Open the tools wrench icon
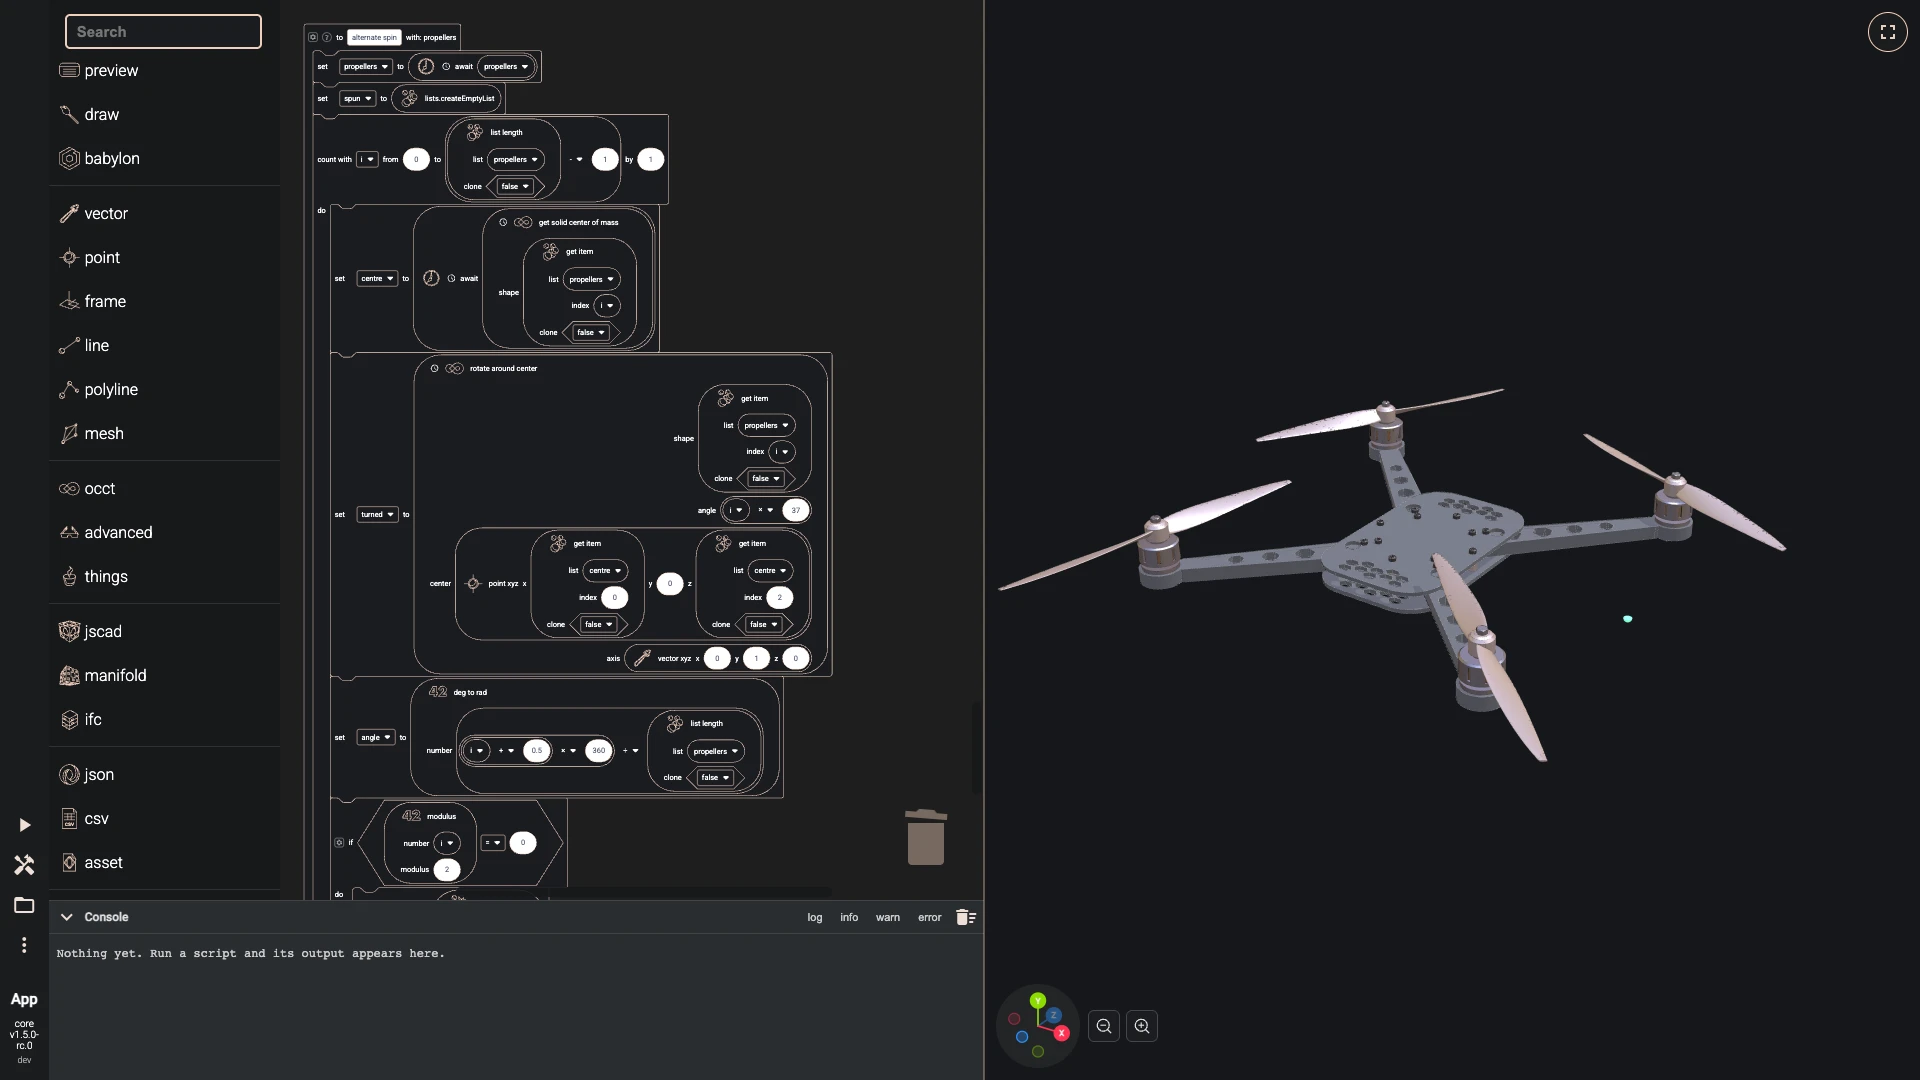The height and width of the screenshot is (1080, 1920). (x=24, y=865)
